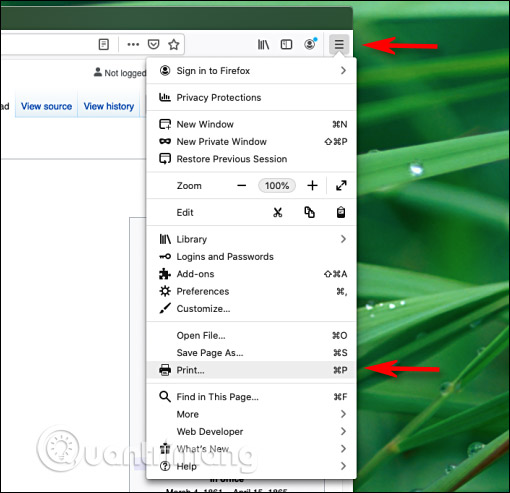Open Add-ons manager entry

(252, 274)
